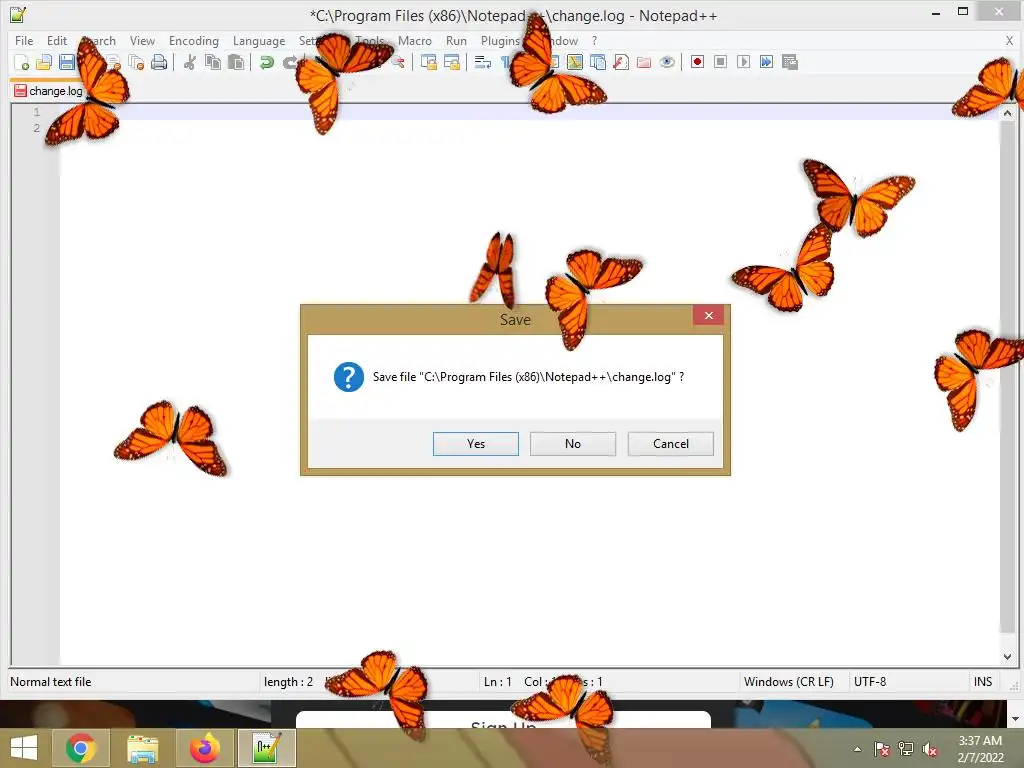Screen dimensions: 1024x768
Task: Click the Stop Recording macro icon
Action: click(x=720, y=62)
